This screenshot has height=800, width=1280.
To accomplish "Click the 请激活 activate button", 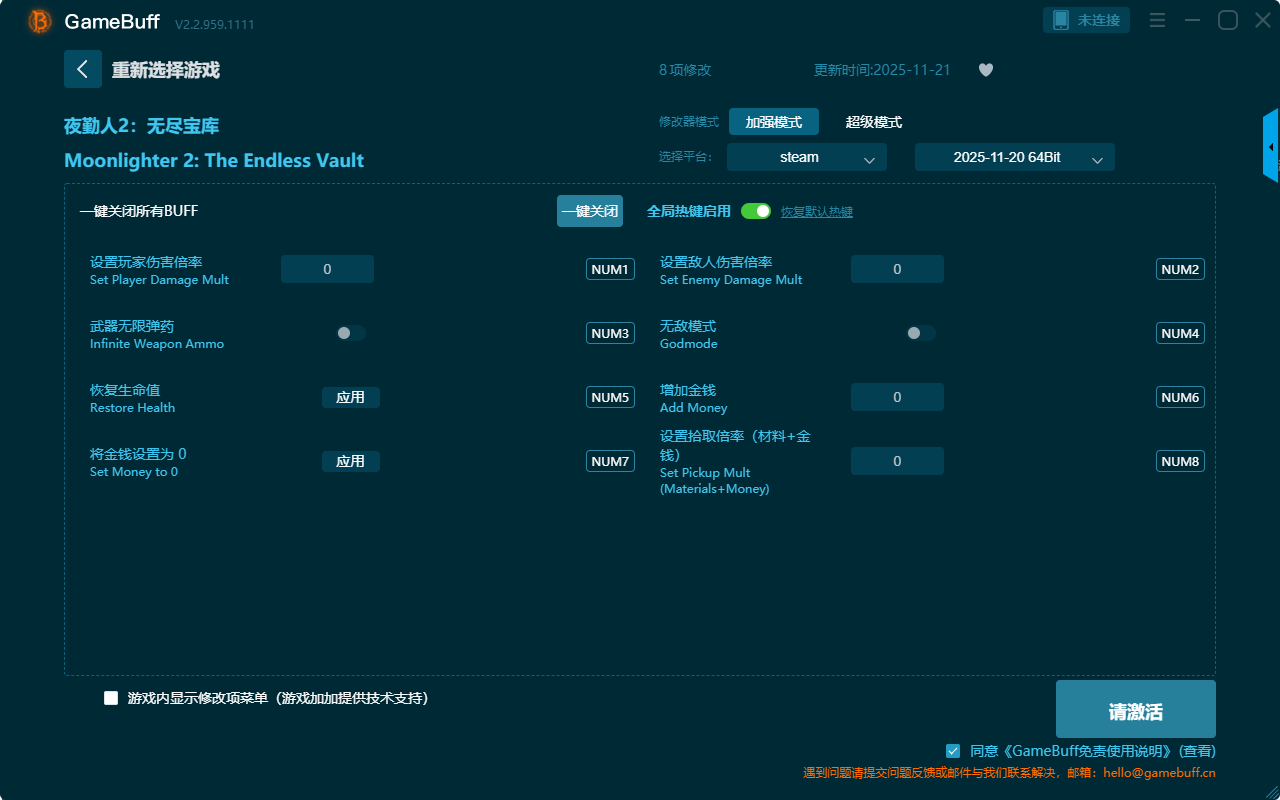I will pyautogui.click(x=1135, y=709).
